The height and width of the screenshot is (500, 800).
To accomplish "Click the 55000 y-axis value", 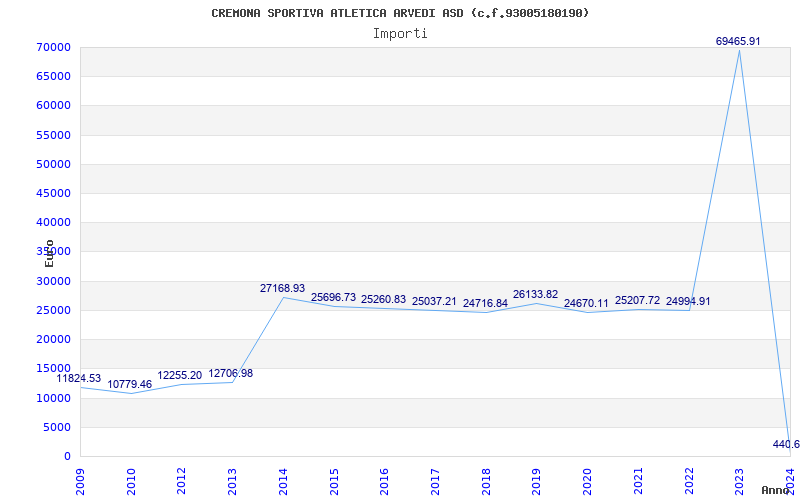I will click(x=53, y=135).
